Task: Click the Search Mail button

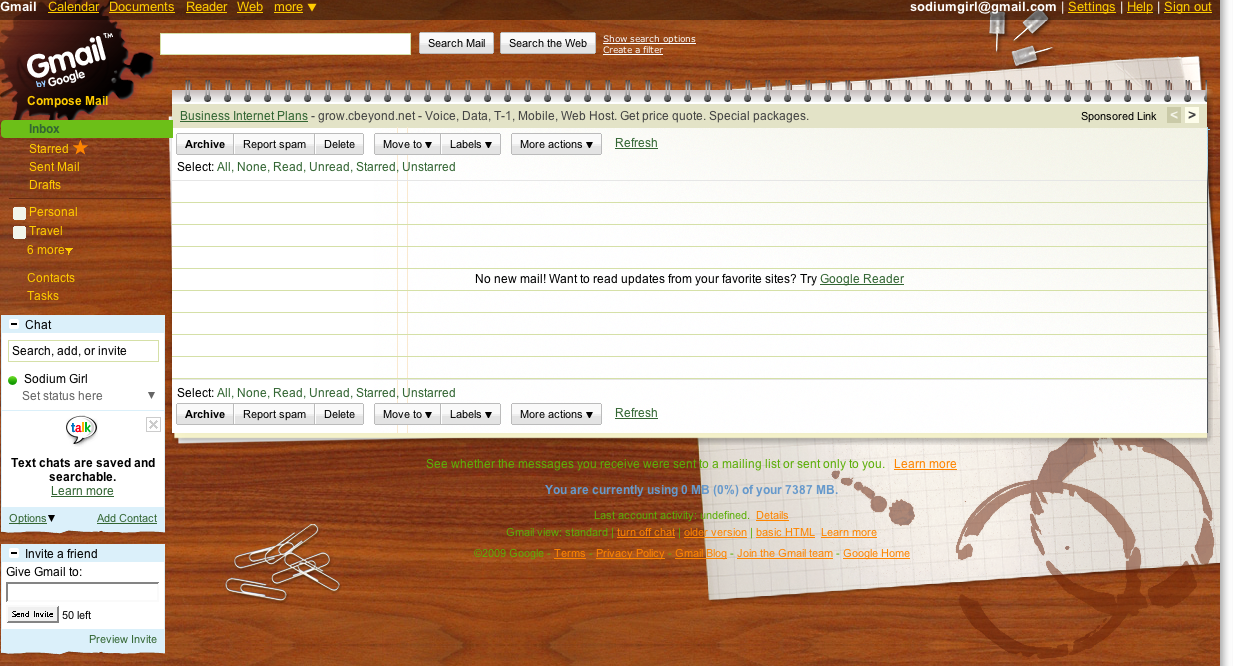Action: (x=457, y=43)
